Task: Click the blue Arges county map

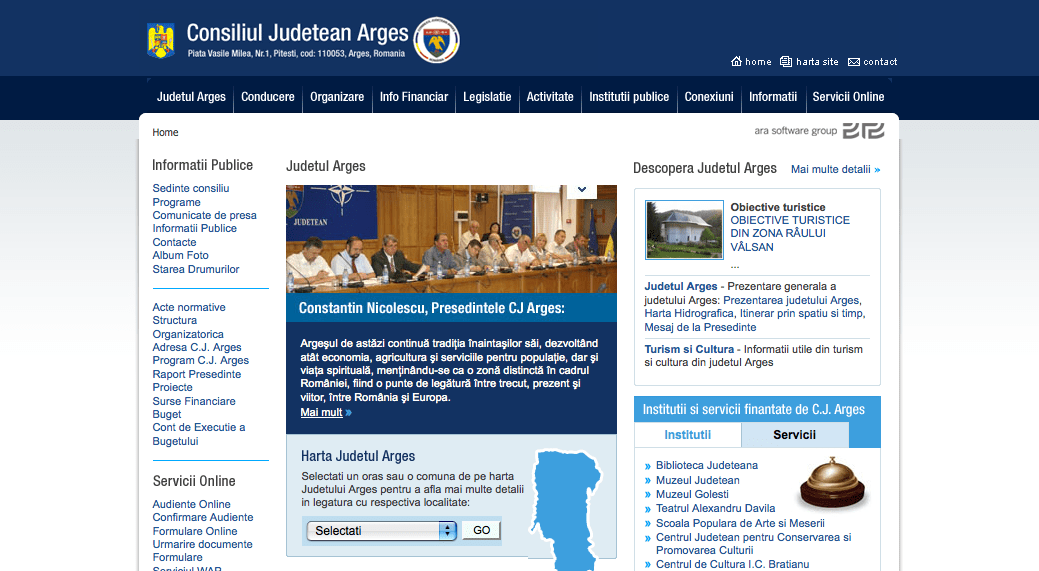Action: click(x=565, y=510)
